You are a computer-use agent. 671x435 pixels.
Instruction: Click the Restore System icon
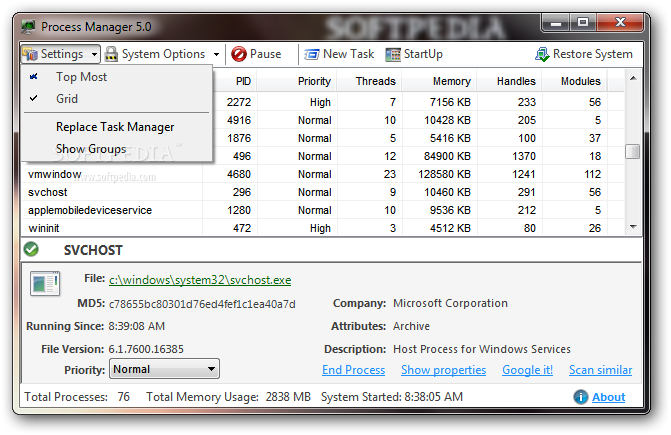[x=542, y=54]
